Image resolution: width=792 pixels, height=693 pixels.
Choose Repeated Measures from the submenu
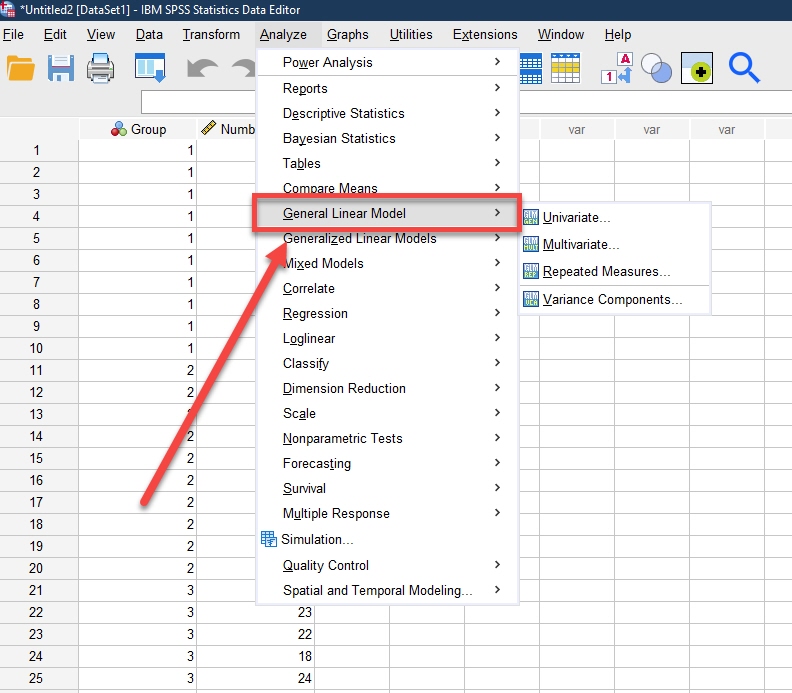click(x=615, y=271)
